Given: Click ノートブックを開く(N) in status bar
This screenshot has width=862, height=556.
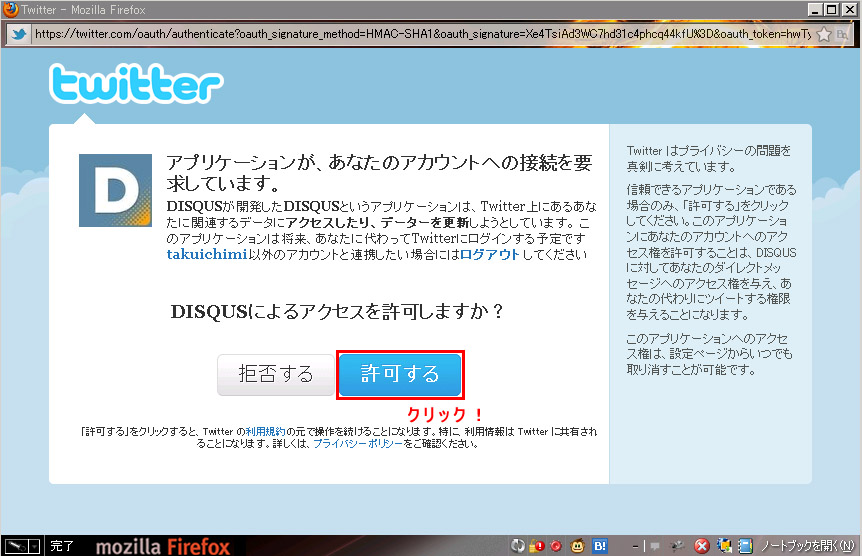Looking at the screenshot, I should tap(808, 546).
